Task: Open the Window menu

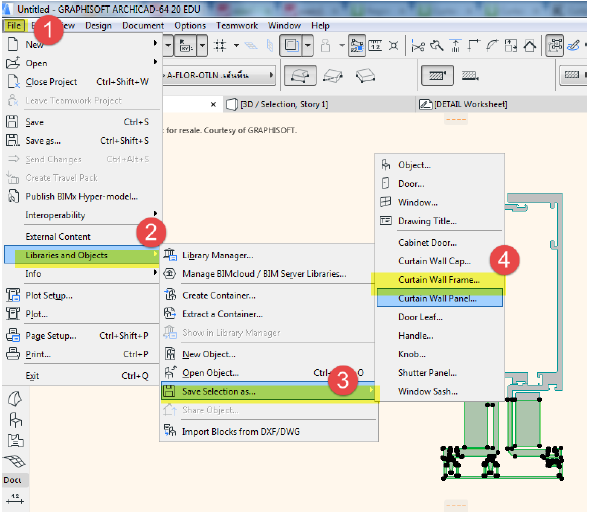Action: (284, 26)
